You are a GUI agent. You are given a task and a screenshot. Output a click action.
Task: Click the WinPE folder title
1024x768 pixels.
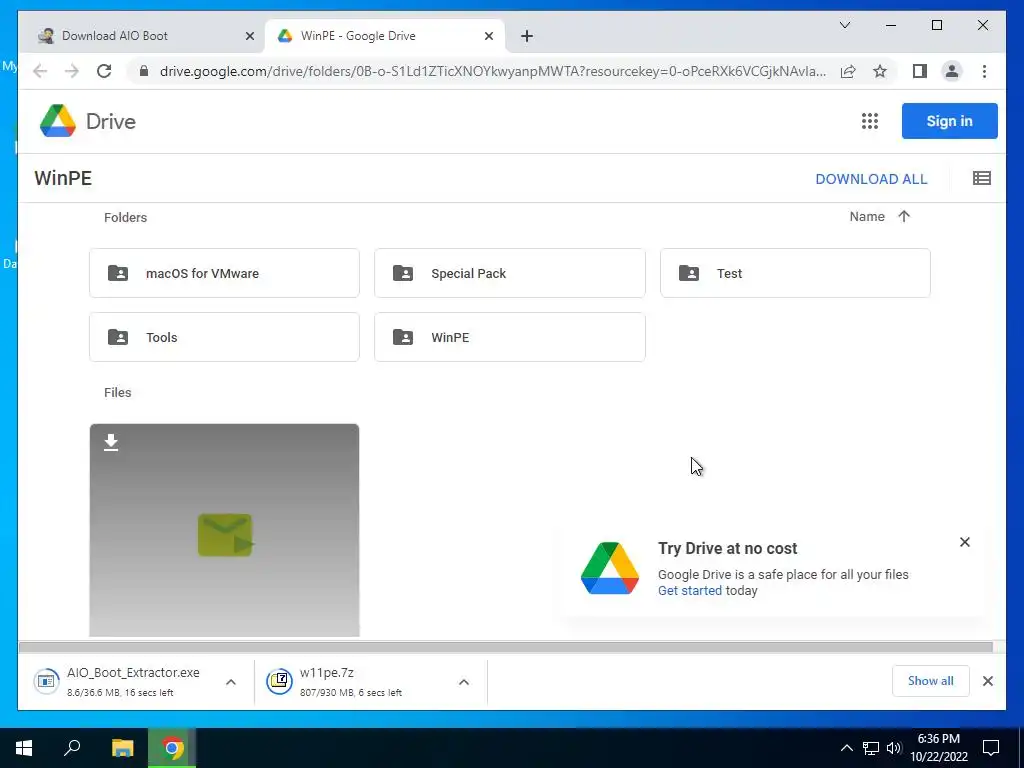63,178
